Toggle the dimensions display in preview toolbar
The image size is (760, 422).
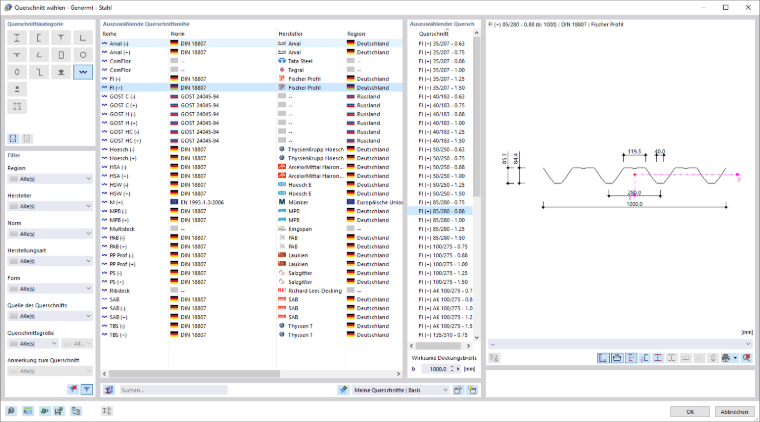pos(602,358)
